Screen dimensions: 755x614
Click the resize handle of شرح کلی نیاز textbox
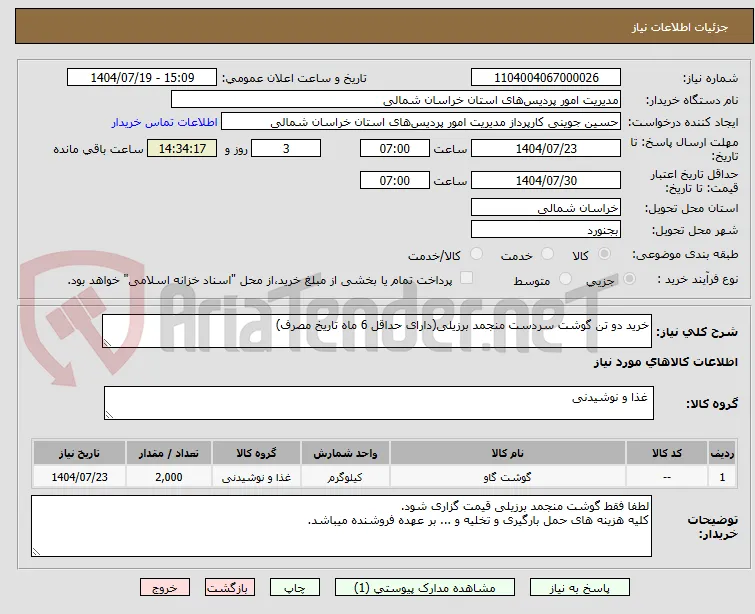pos(107,343)
